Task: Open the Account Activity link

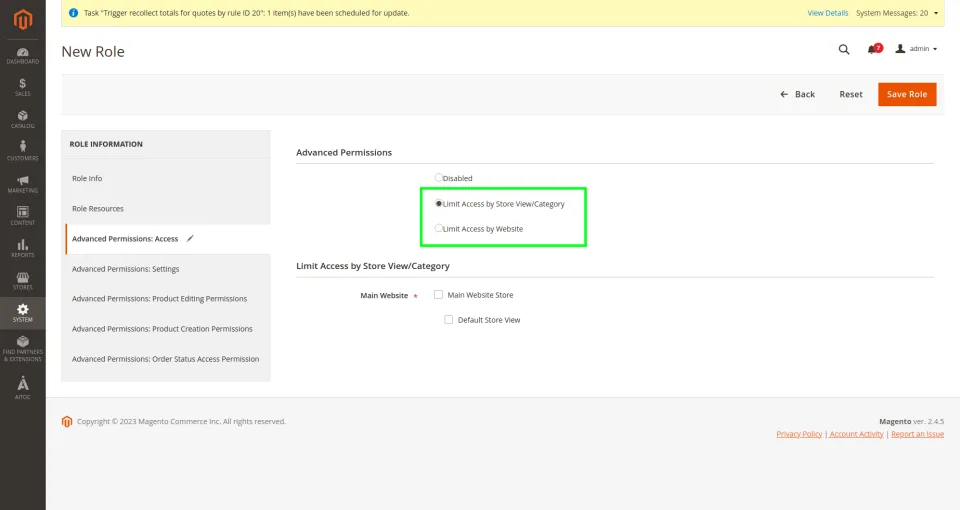Action: tap(857, 434)
